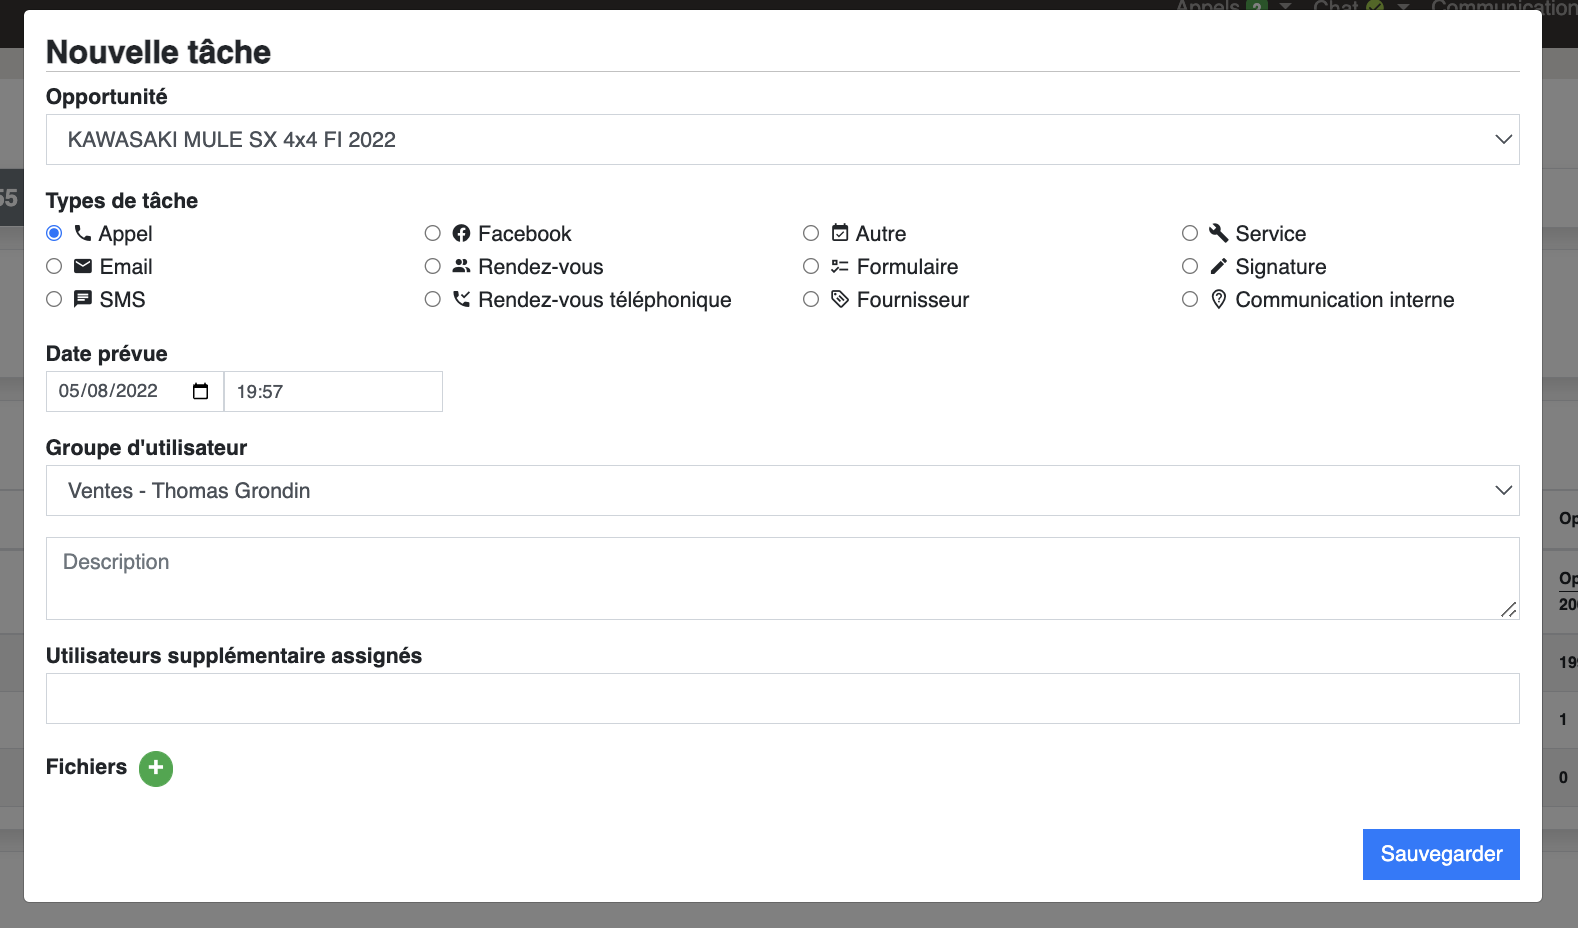Click the time field showing 19:57
This screenshot has width=1578, height=928.
[333, 392]
